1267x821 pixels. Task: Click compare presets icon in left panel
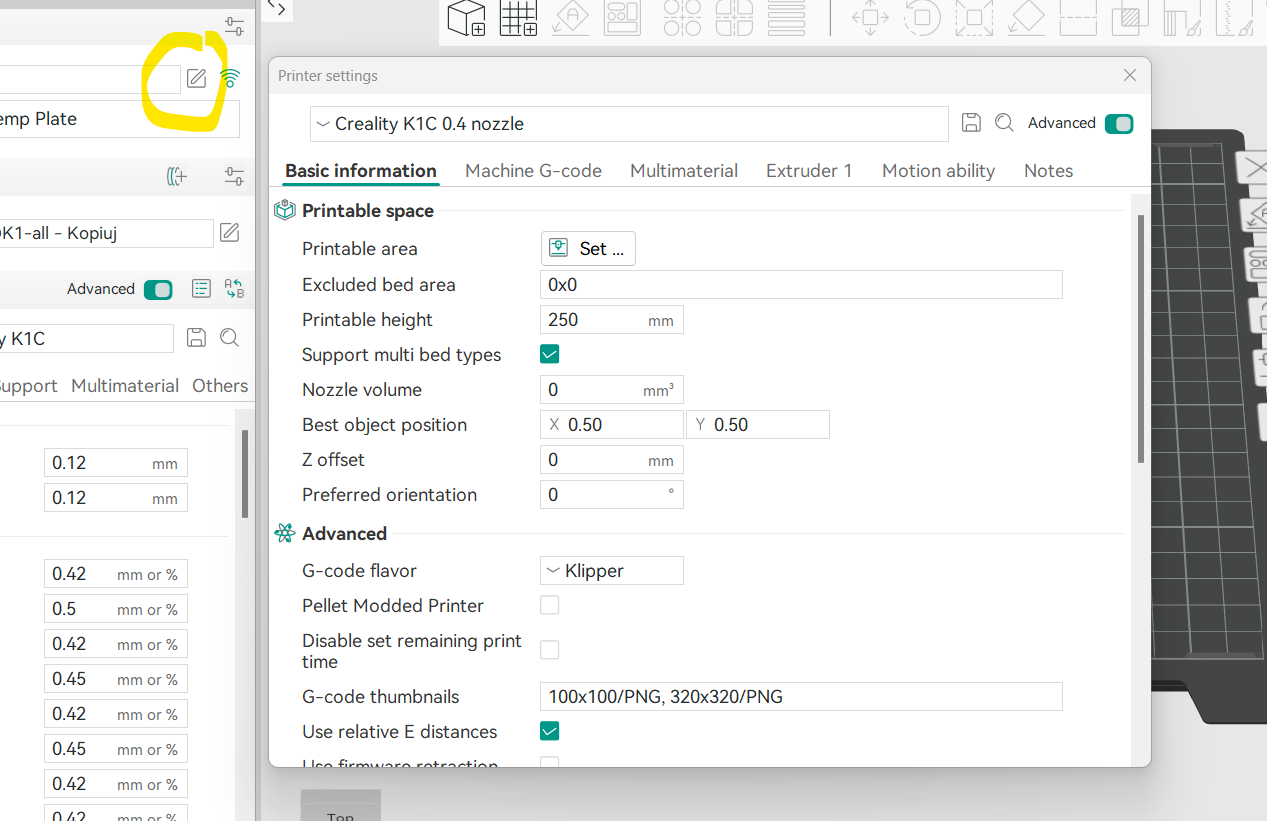234,289
